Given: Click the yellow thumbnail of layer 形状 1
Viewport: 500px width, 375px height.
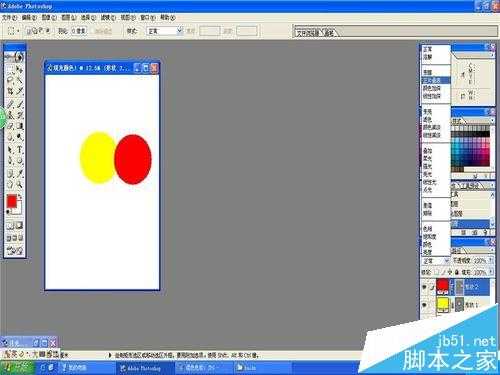Looking at the screenshot, I should coord(443,305).
